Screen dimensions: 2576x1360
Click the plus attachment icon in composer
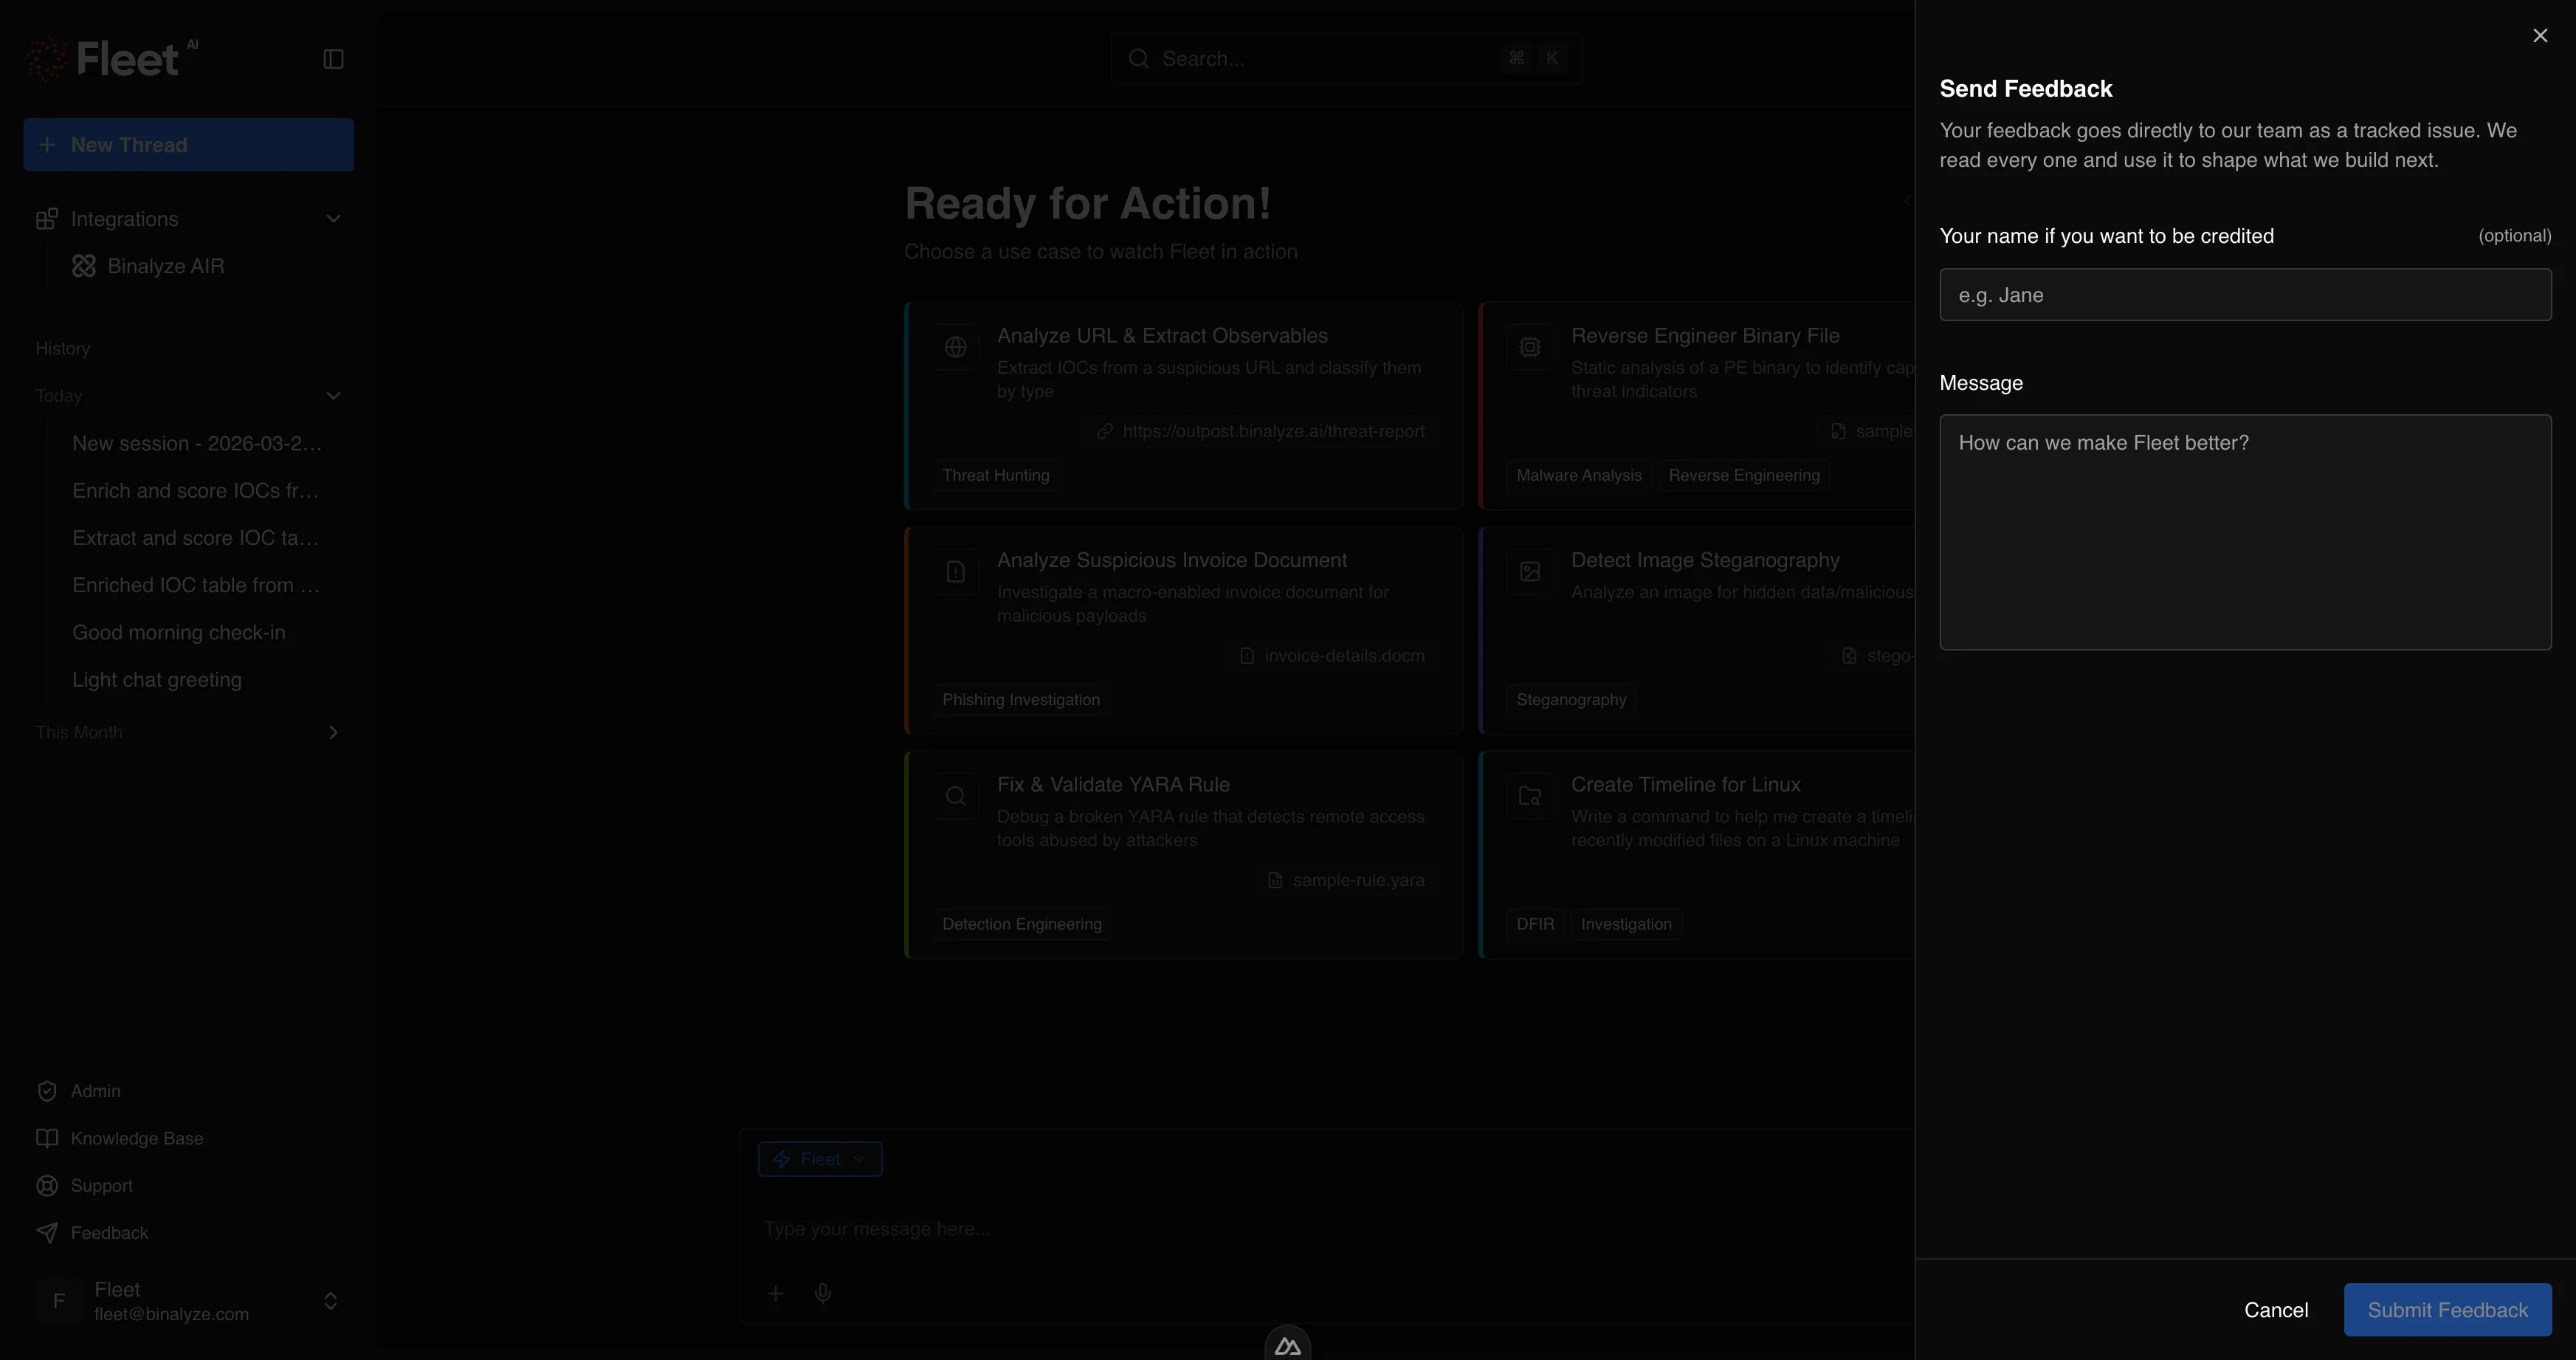coord(775,1293)
